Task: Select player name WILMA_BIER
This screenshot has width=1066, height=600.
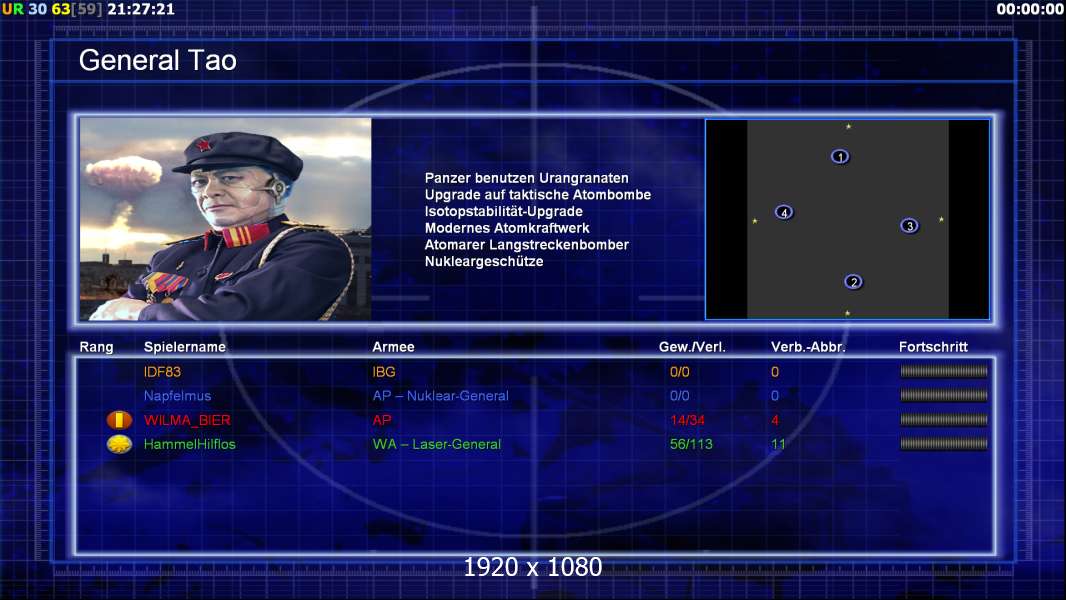Action: click(x=187, y=420)
